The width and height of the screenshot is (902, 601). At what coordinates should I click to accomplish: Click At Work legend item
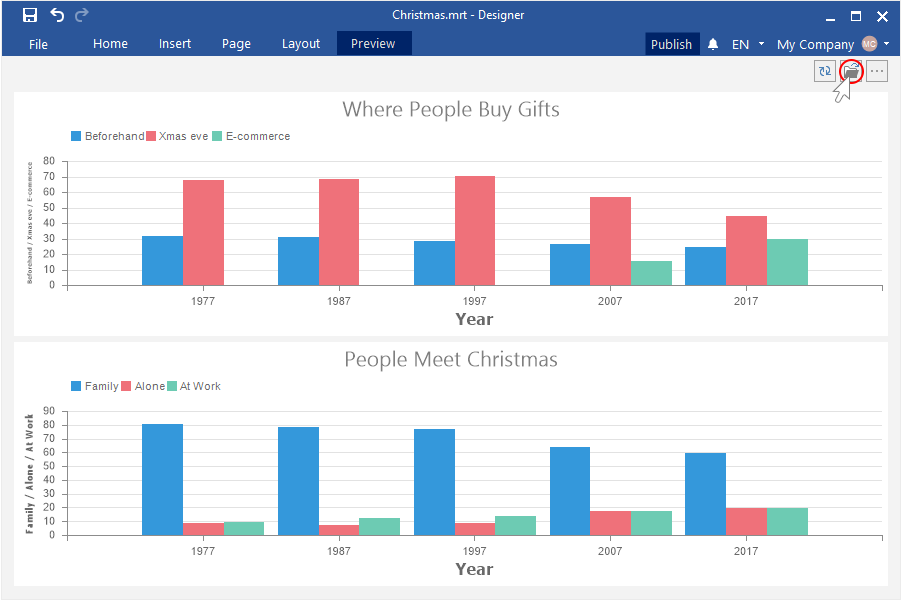[x=194, y=386]
